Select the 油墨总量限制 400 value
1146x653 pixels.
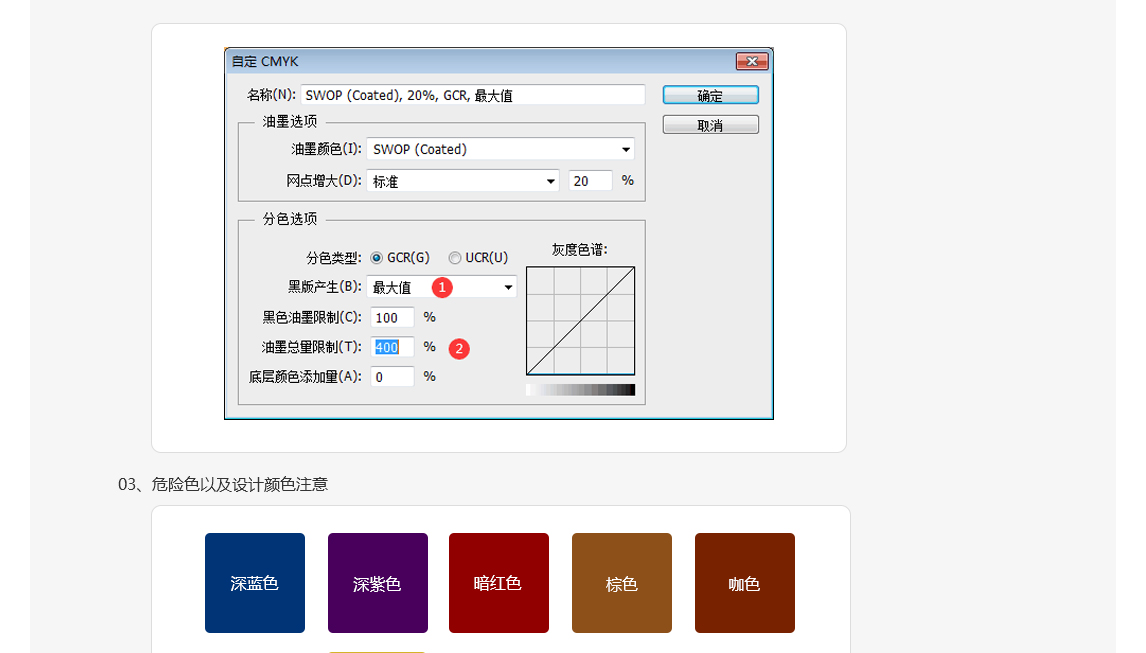(x=391, y=347)
